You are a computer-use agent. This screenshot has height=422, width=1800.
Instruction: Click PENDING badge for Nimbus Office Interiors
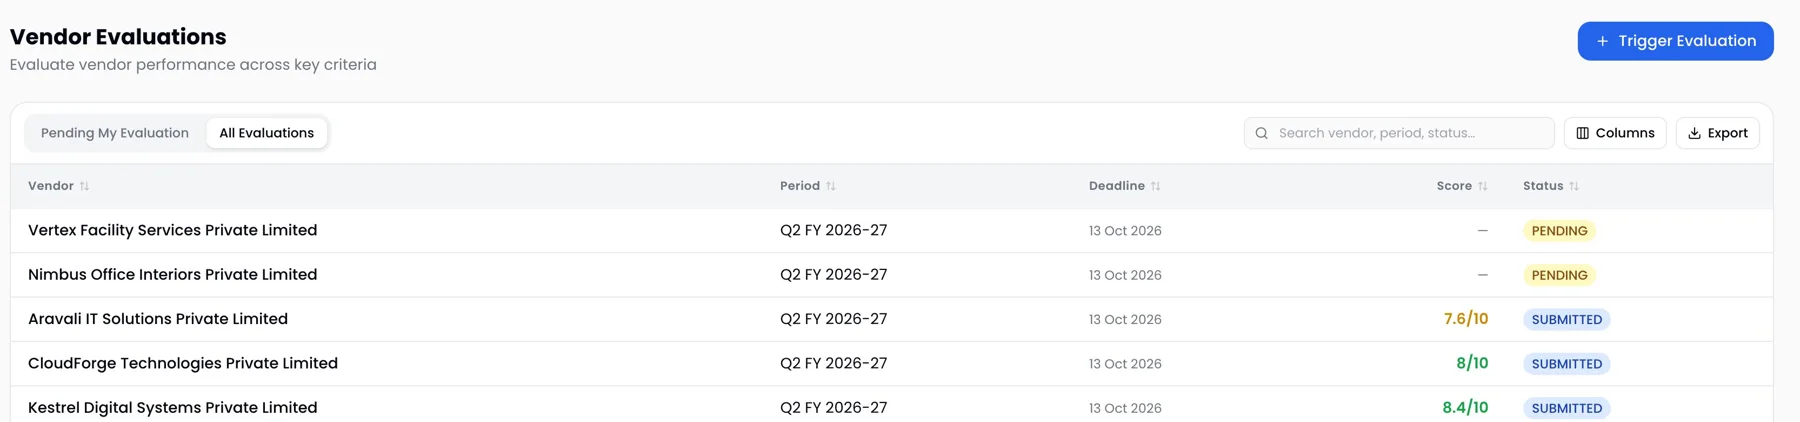click(1559, 275)
